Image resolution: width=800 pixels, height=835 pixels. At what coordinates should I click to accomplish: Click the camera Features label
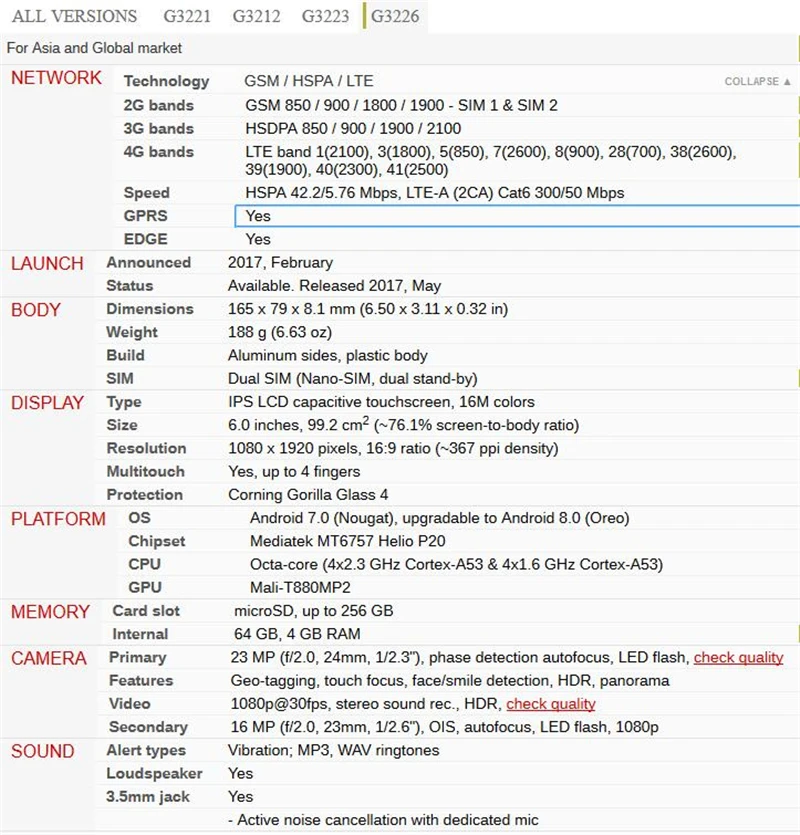141,681
